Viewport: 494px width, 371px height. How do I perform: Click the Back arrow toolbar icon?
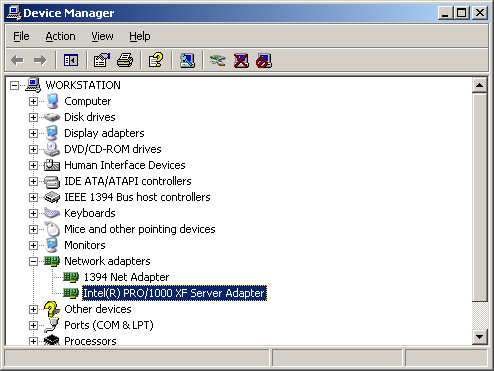[17, 60]
